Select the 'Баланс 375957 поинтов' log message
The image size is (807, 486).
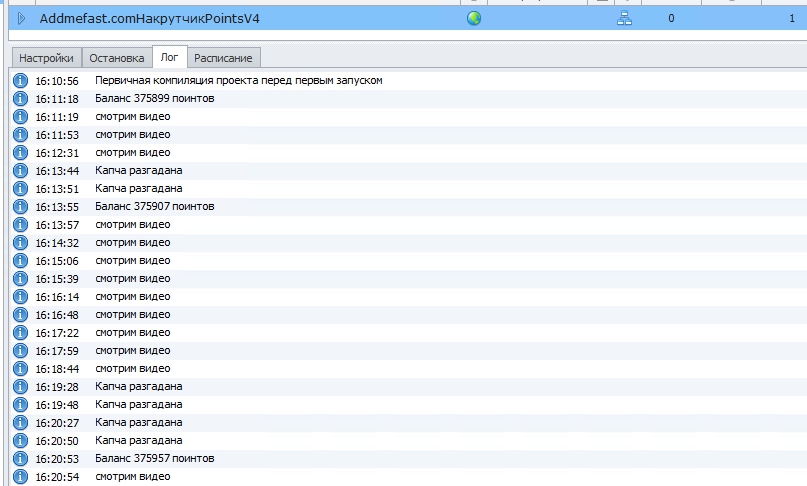click(155, 458)
